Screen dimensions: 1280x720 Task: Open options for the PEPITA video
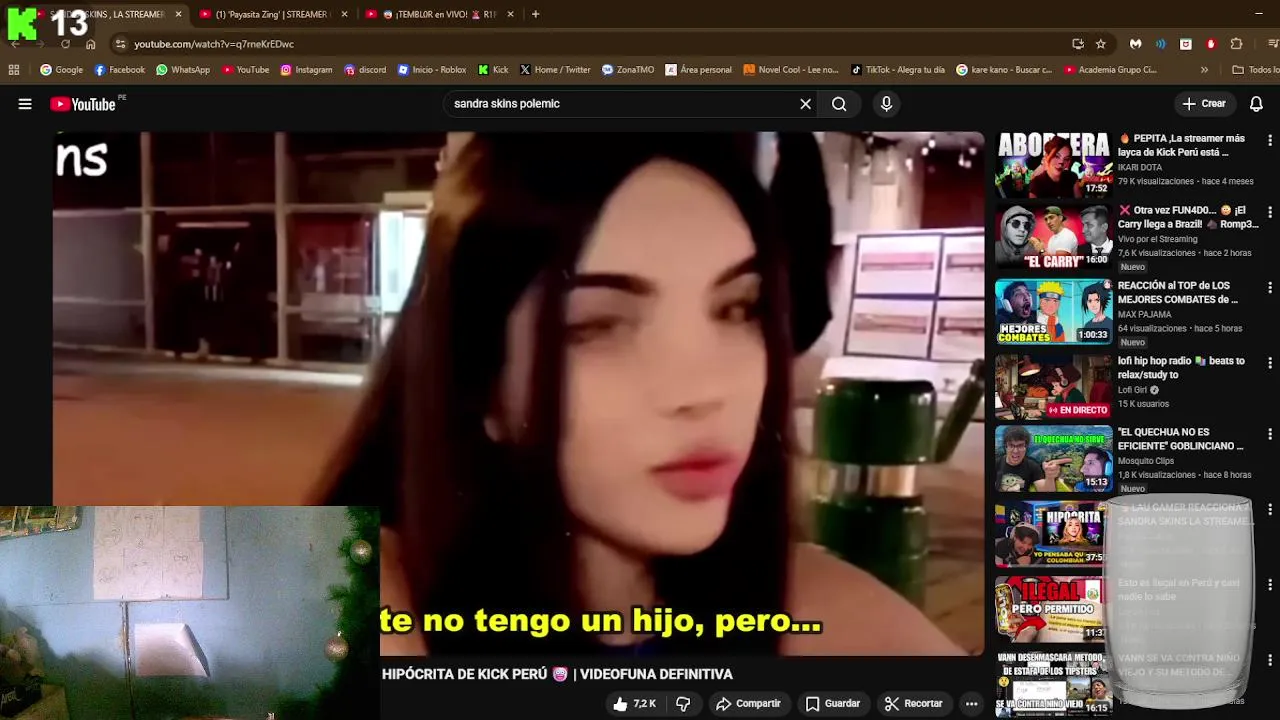click(x=1270, y=140)
